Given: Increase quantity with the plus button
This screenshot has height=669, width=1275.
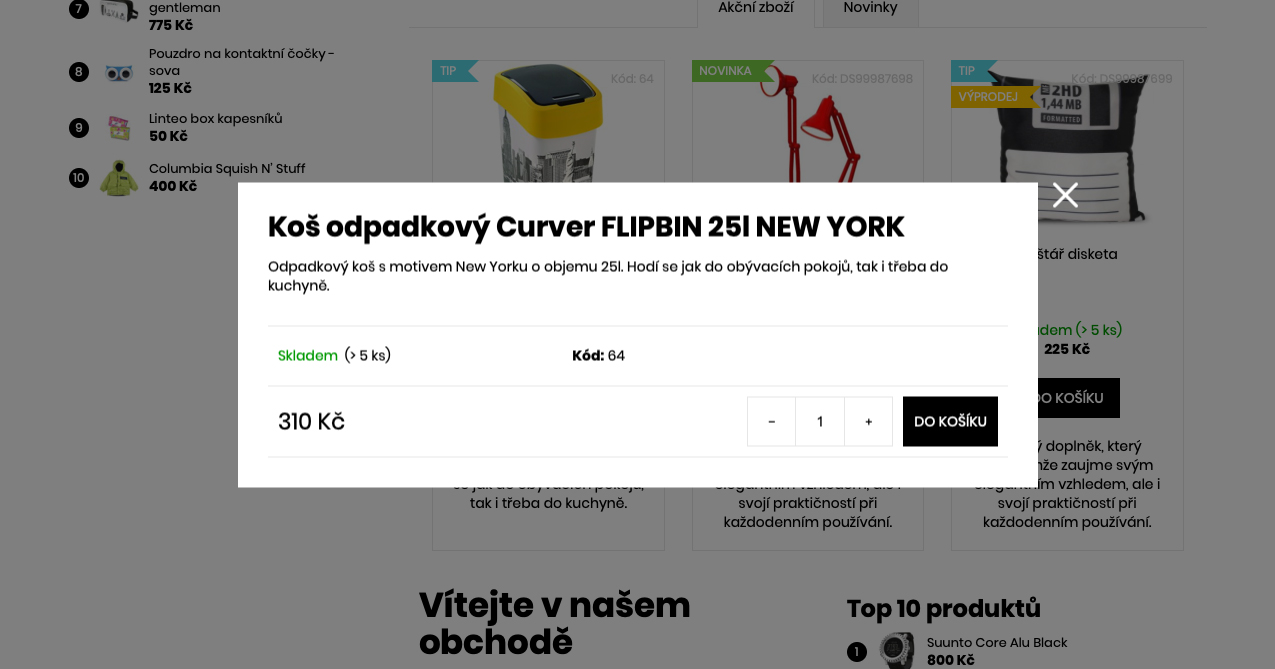Looking at the screenshot, I should [868, 422].
